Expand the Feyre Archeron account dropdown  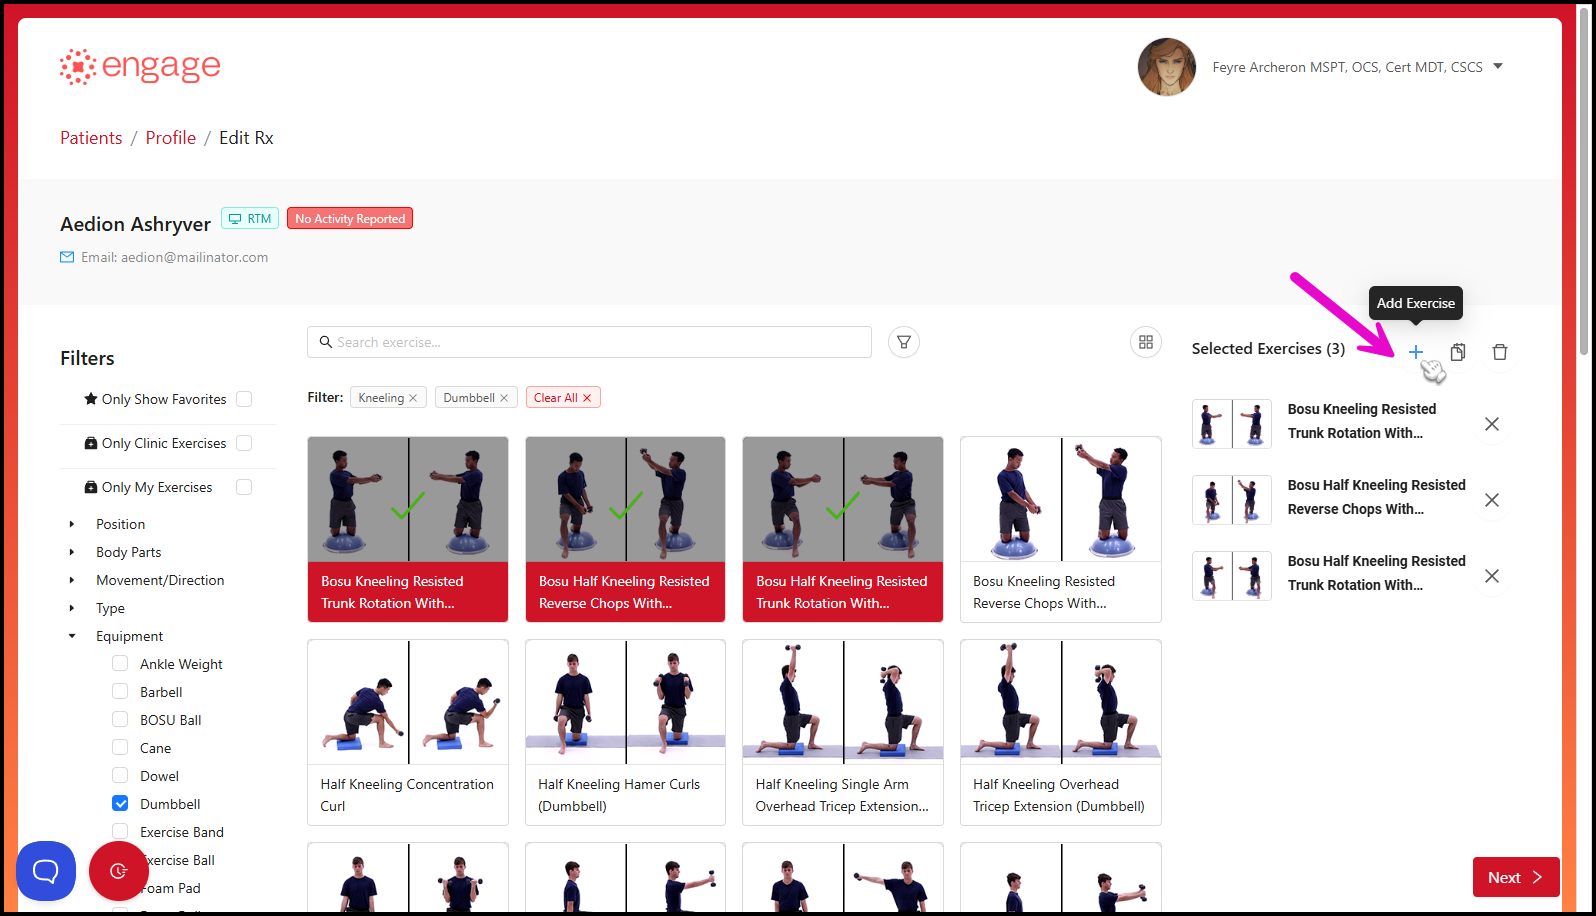coord(1498,67)
